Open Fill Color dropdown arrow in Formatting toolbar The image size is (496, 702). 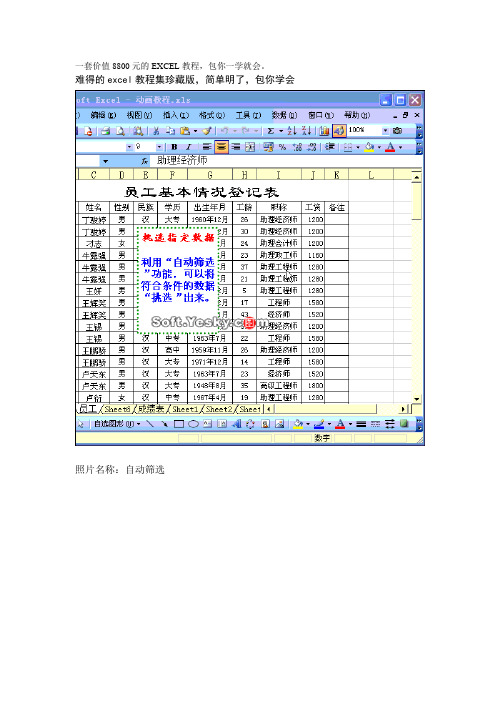pos(379,147)
